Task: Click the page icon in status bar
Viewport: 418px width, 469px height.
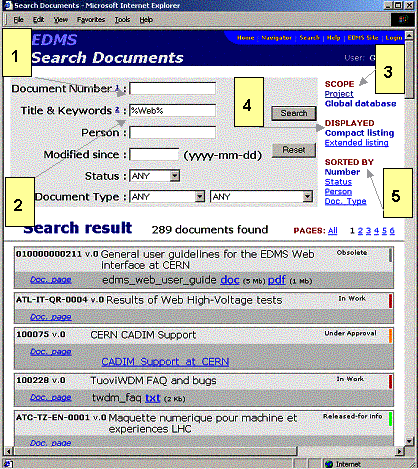Action: pyautogui.click(x=9, y=464)
